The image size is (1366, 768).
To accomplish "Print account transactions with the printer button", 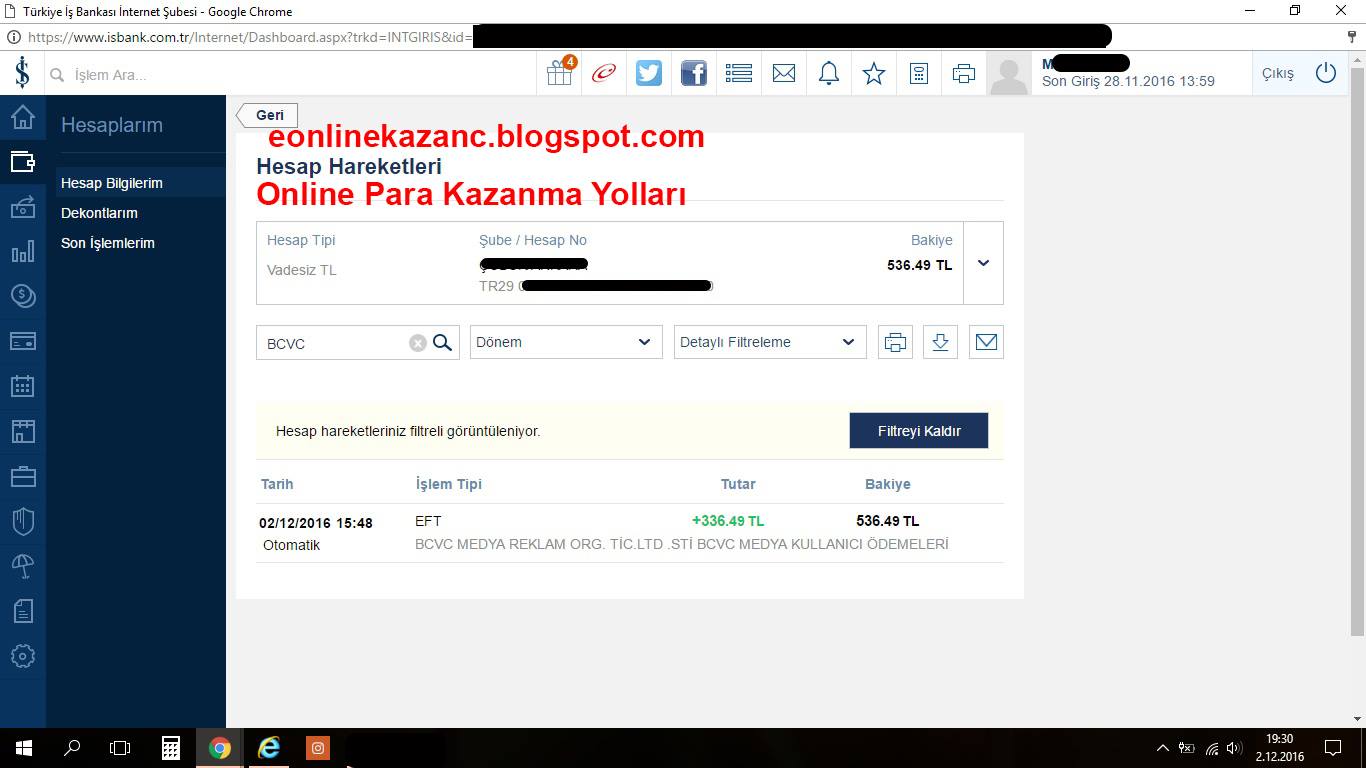I will tap(895, 342).
